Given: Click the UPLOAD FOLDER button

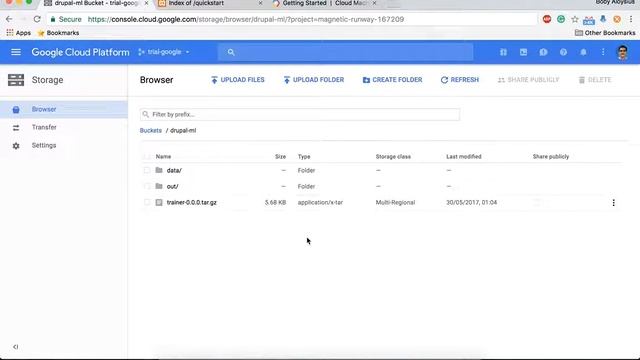Looking at the screenshot, I should pos(313,80).
